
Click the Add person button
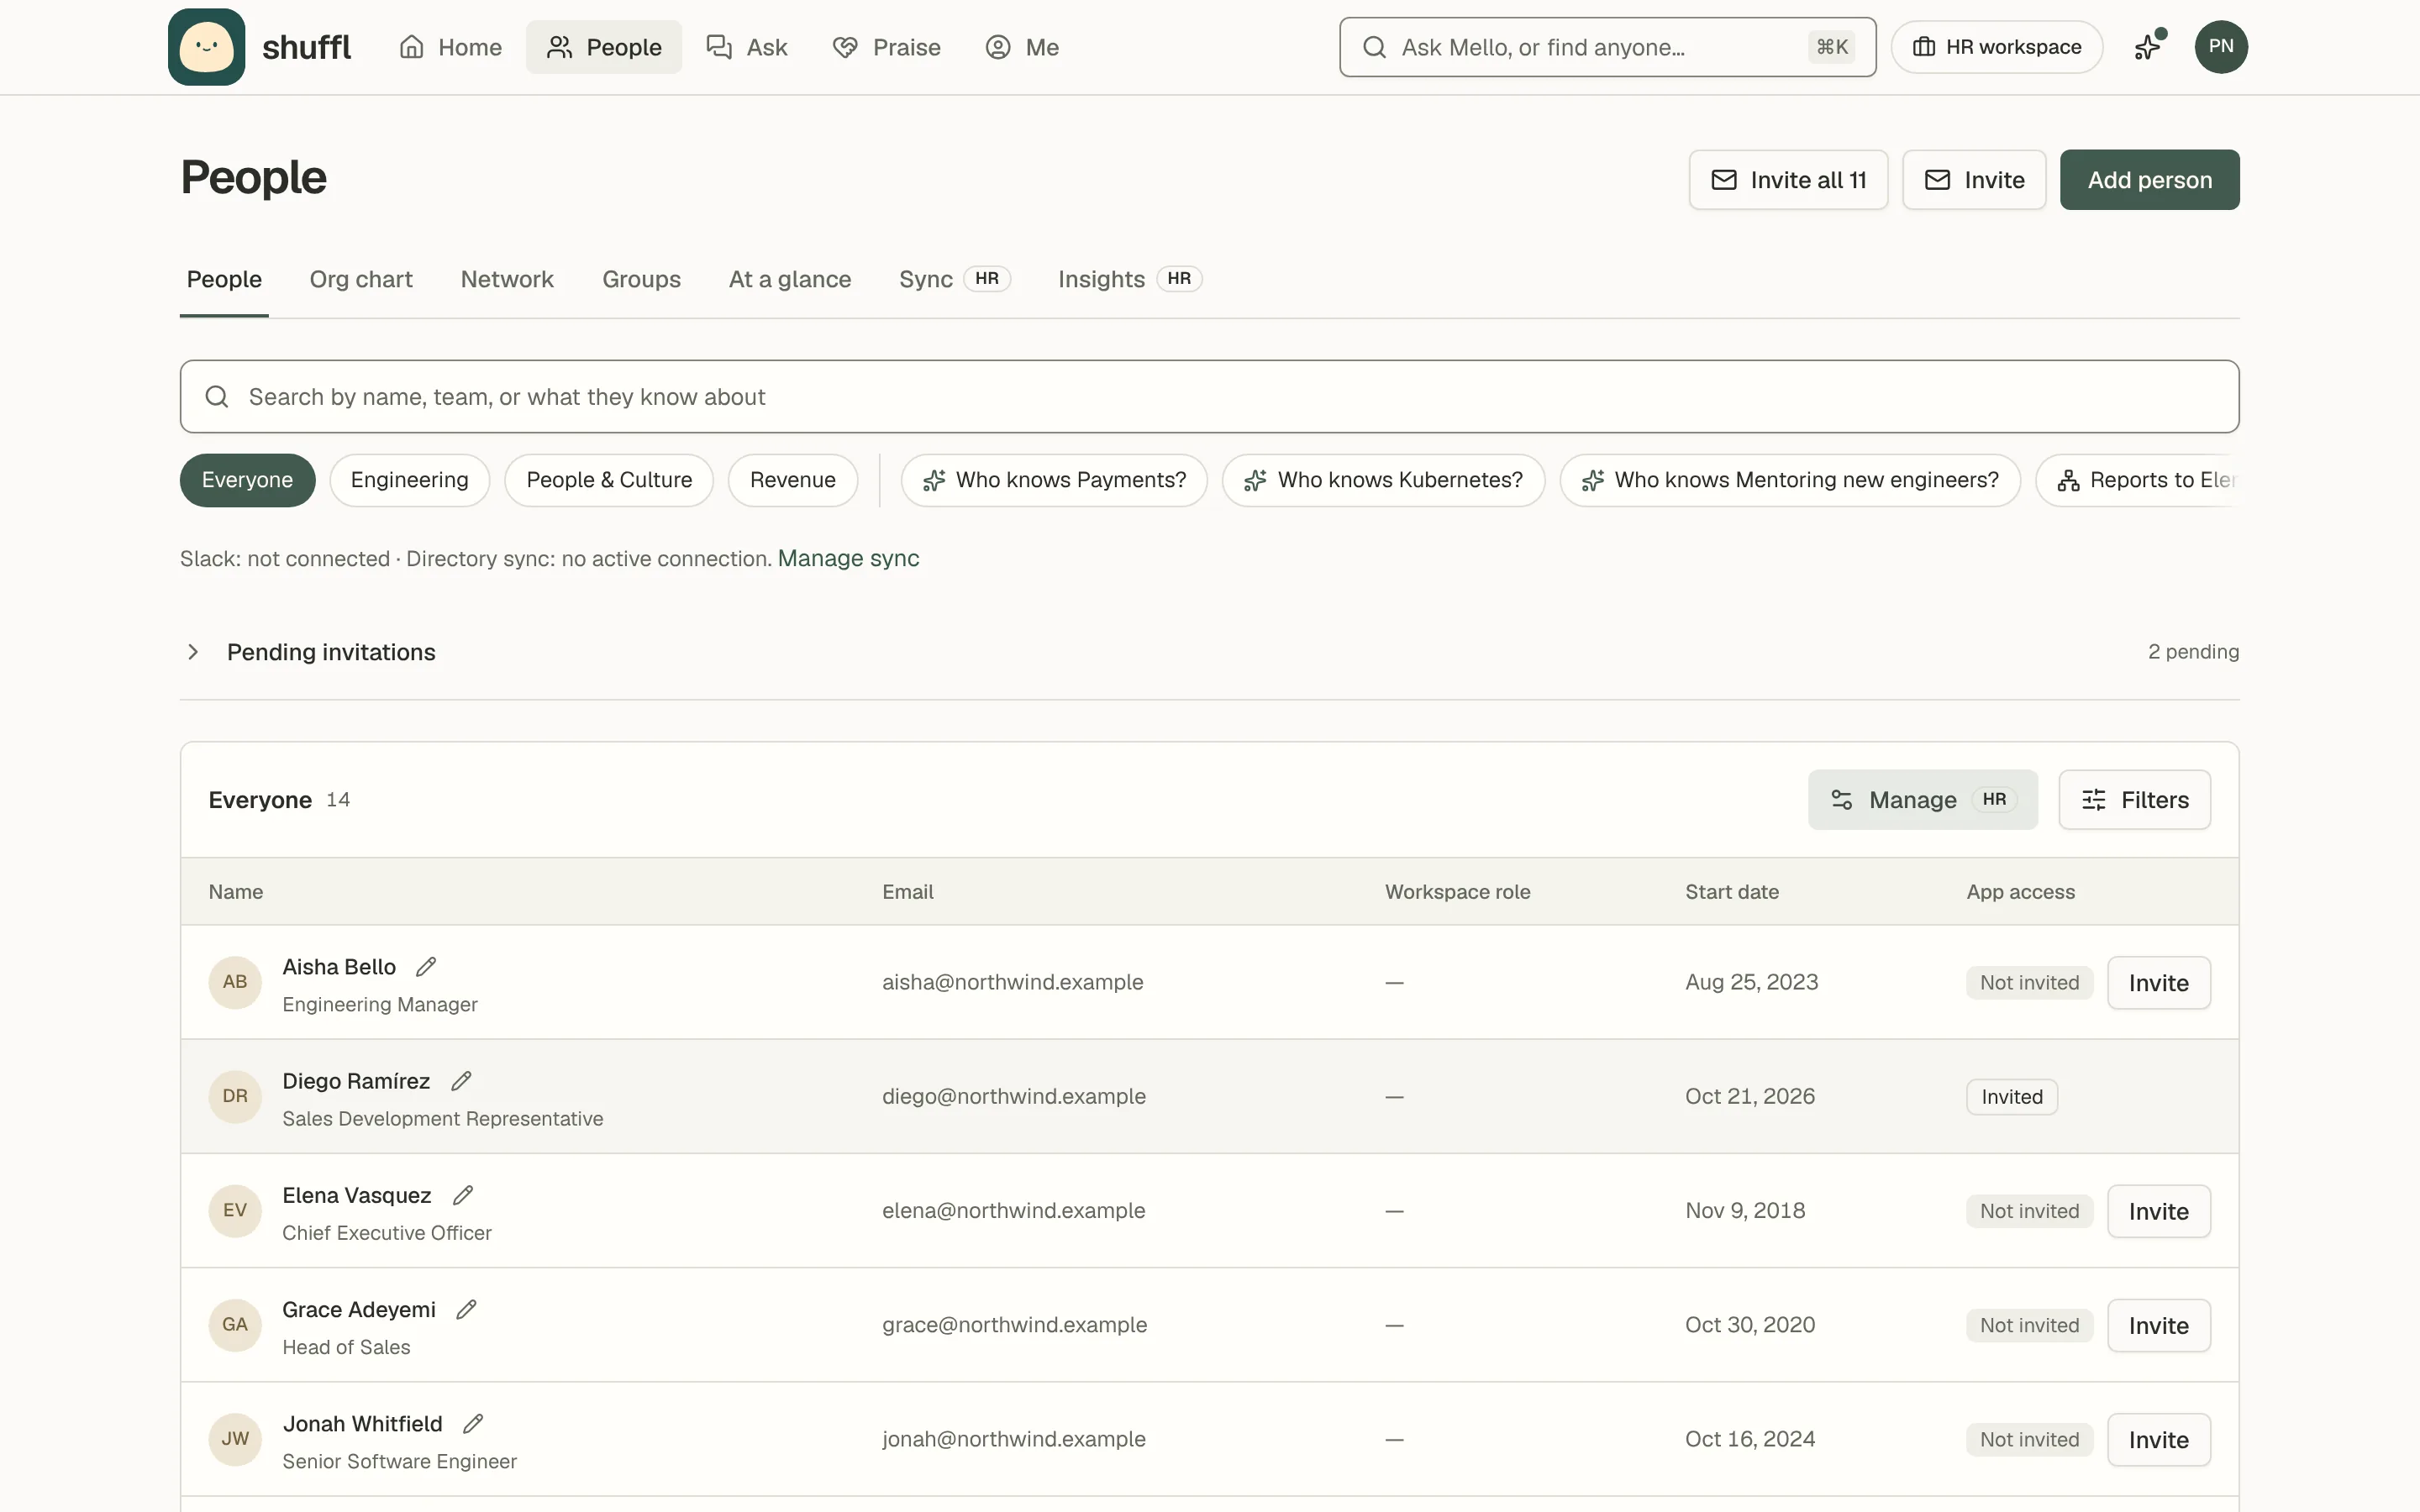[2149, 180]
